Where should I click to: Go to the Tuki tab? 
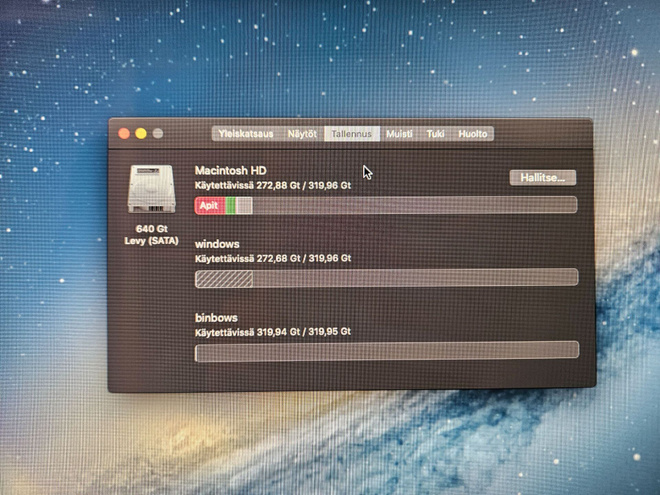click(x=435, y=134)
